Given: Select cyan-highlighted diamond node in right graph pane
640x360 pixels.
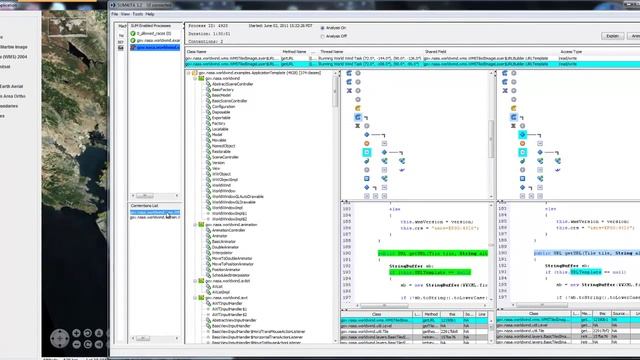Looking at the screenshot, I should click(x=522, y=135).
